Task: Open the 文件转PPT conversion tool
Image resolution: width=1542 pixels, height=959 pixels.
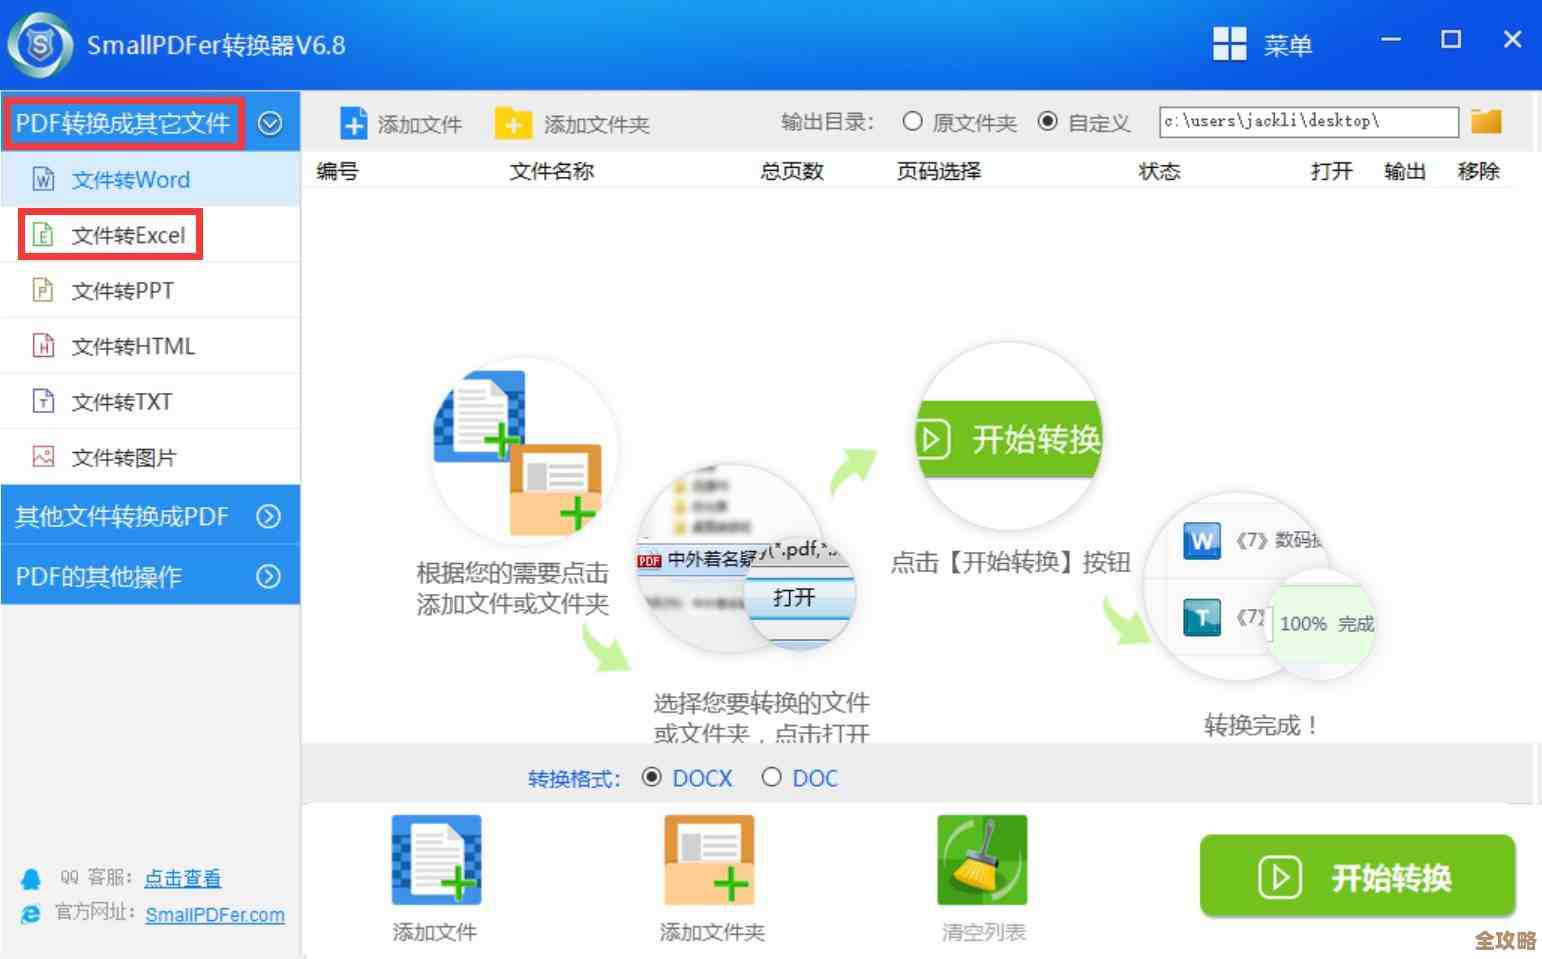Action: [x=125, y=290]
